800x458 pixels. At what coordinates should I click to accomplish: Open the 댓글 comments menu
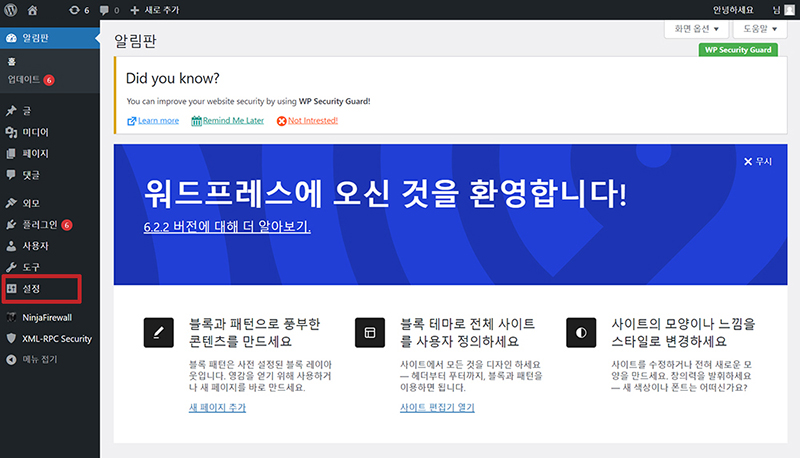pos(50,175)
